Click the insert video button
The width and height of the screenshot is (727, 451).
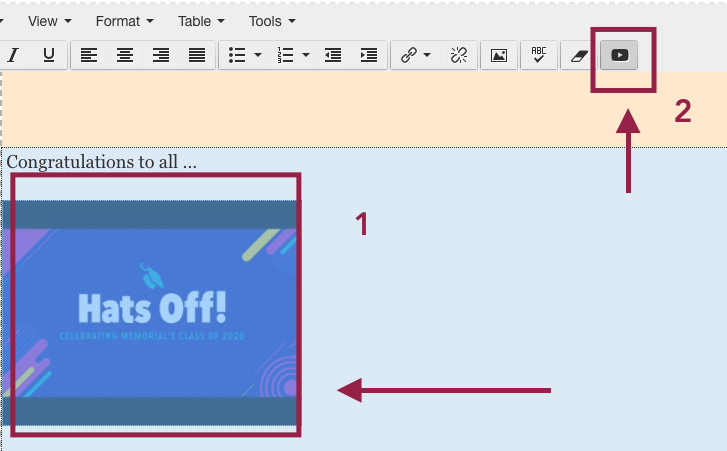click(619, 55)
